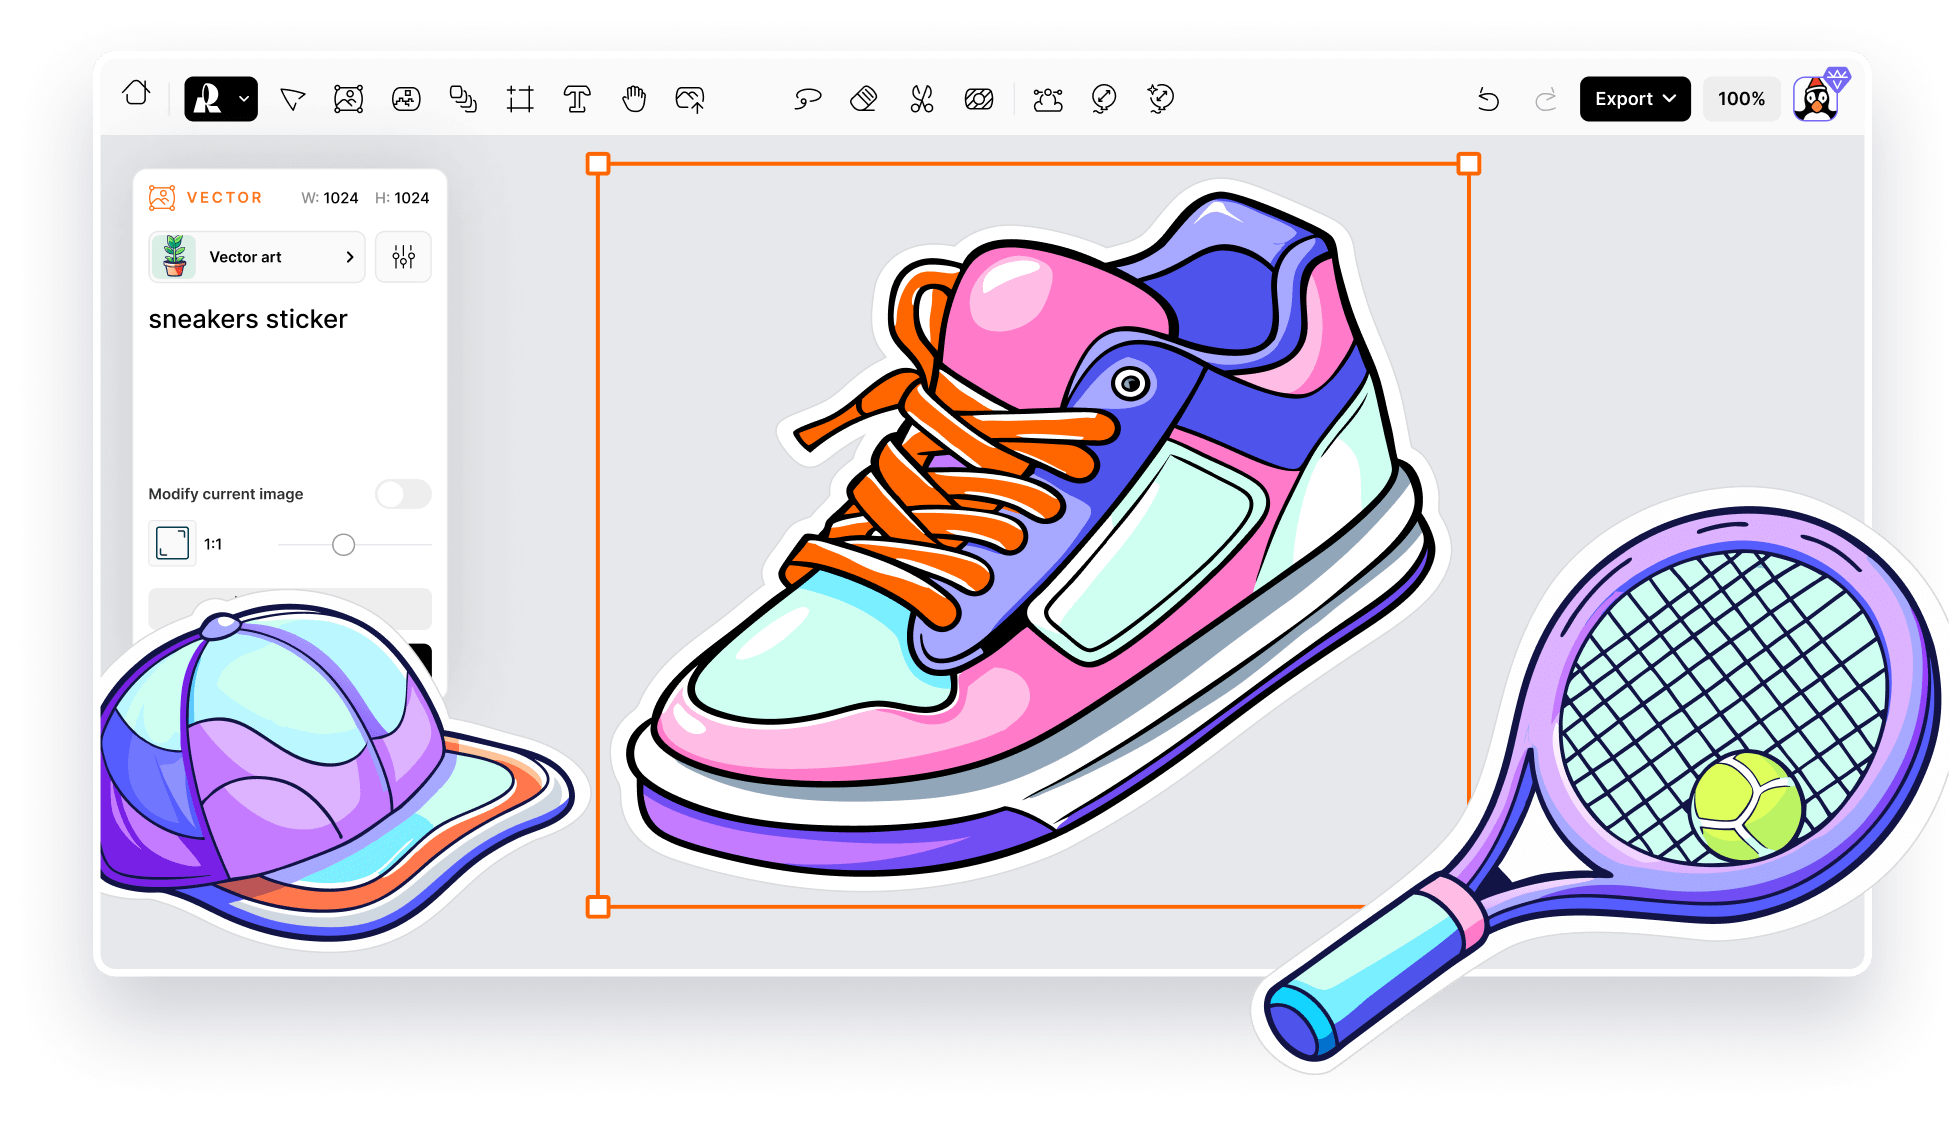Select the lasso tool
This screenshot has width=1949, height=1145.
[807, 99]
